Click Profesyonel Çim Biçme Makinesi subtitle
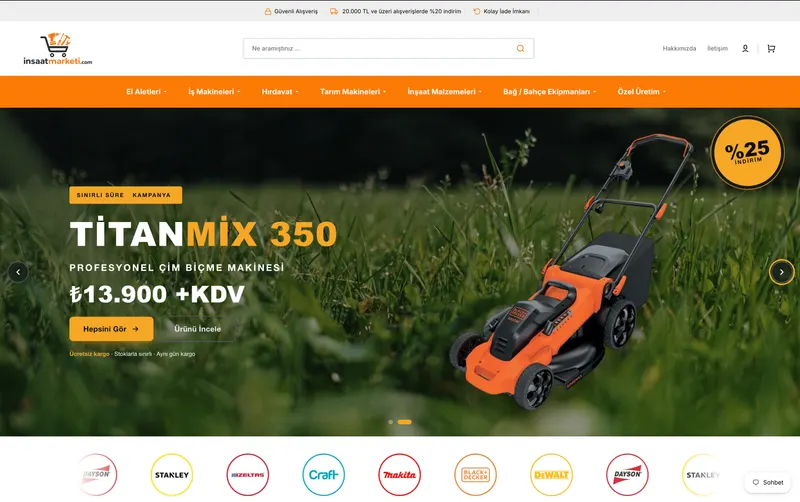This screenshot has width=800, height=502. point(177,267)
